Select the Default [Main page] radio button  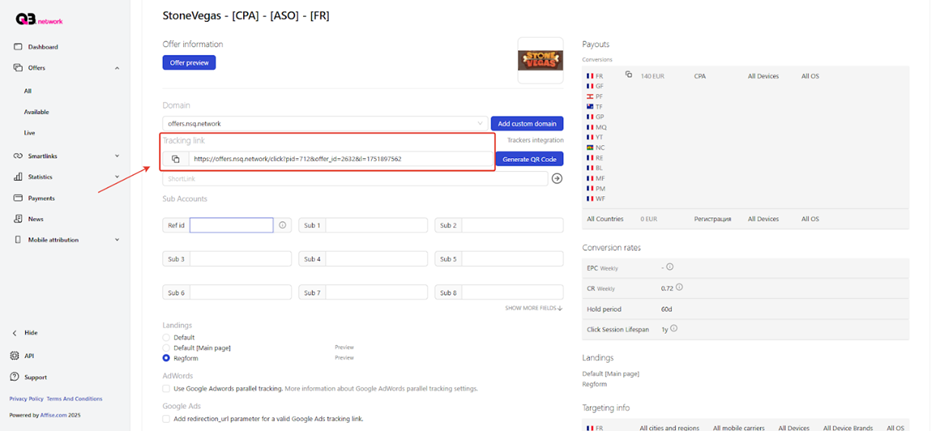(166, 348)
